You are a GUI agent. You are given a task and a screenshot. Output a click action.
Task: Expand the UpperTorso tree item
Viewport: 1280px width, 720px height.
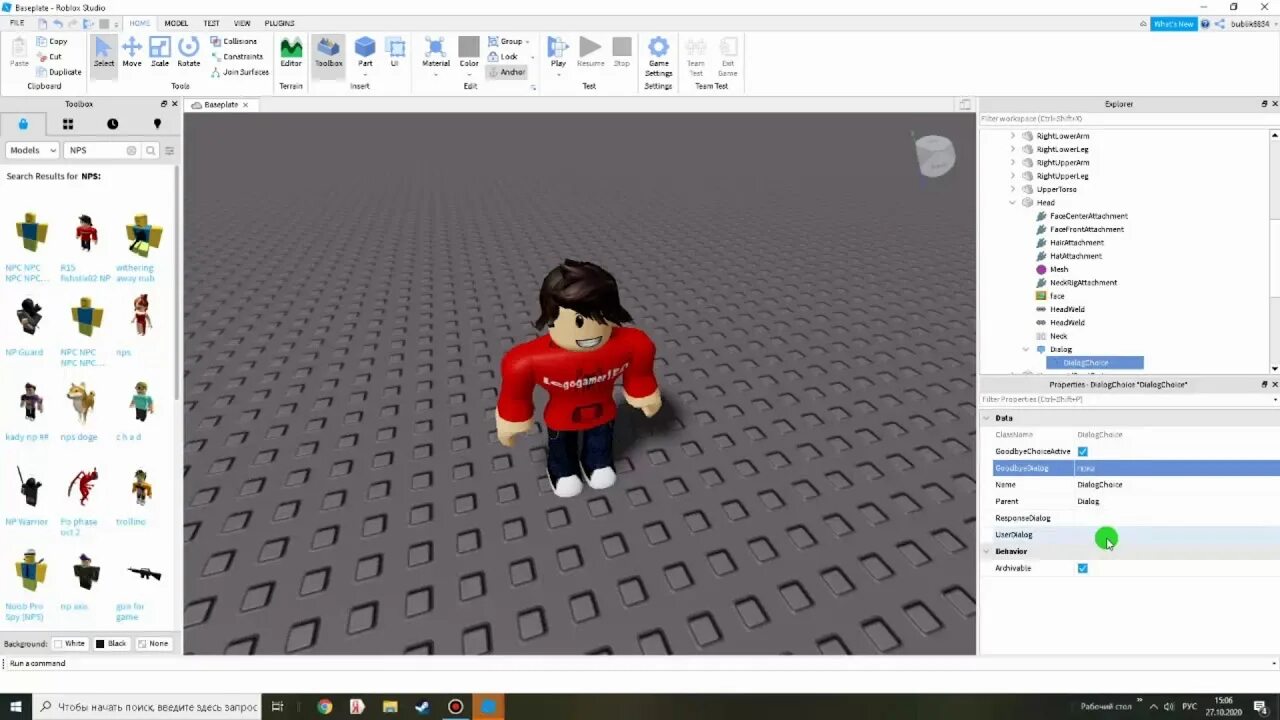(x=1012, y=189)
